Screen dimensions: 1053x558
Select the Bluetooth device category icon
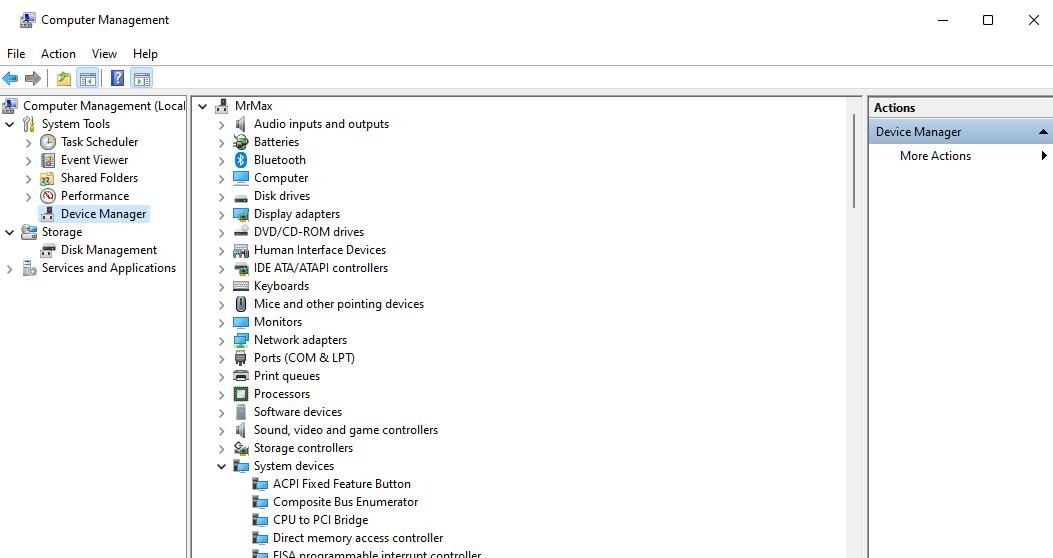click(x=240, y=160)
